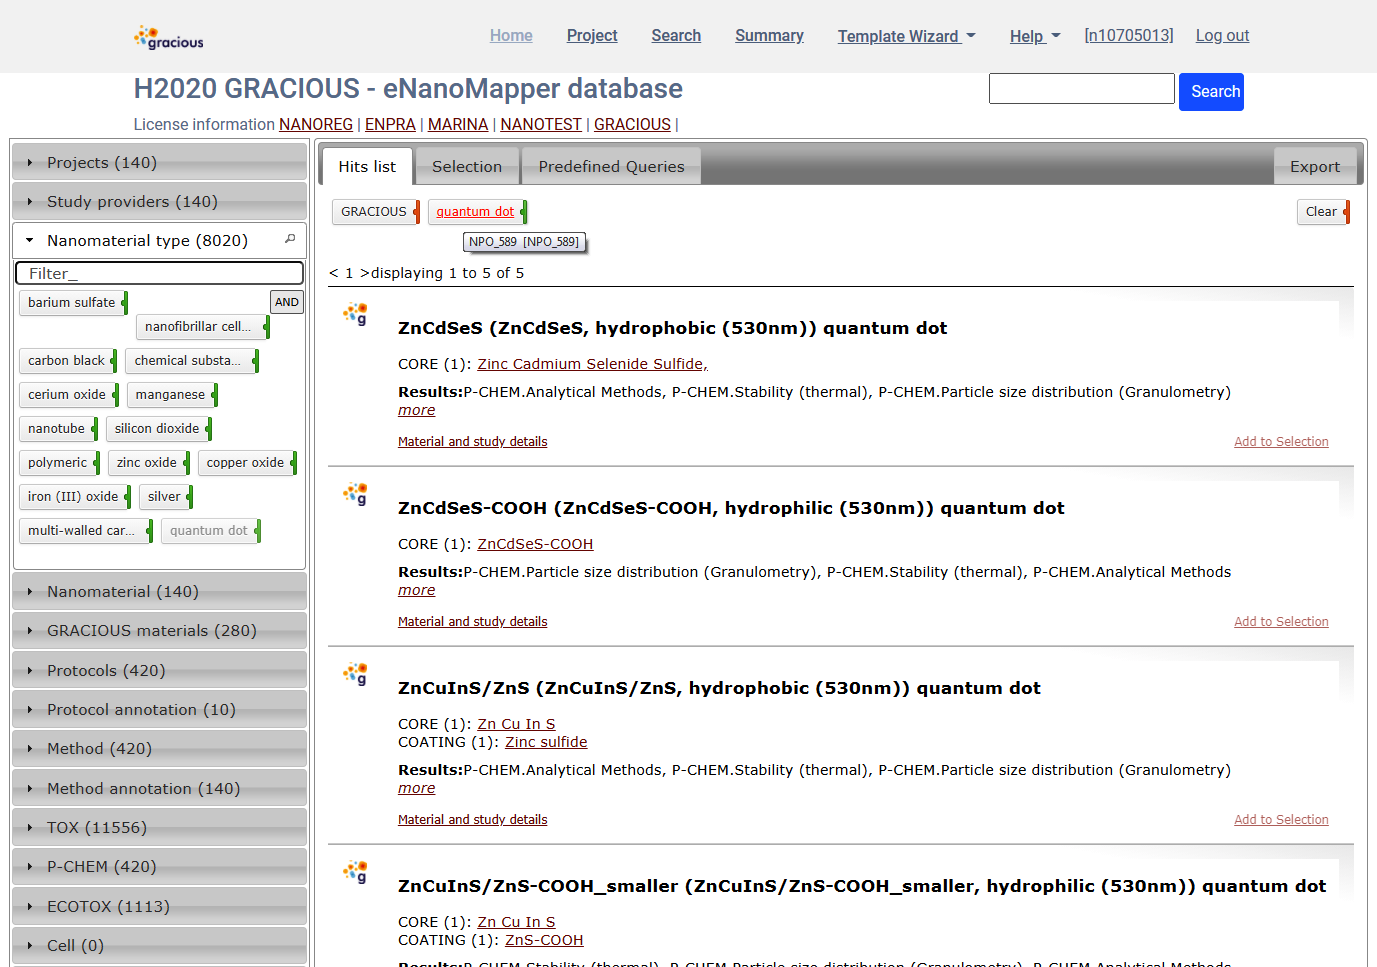Image resolution: width=1377 pixels, height=967 pixels.
Task: Click the icon beside ZnCdSeS-COOH result
Action: (355, 494)
